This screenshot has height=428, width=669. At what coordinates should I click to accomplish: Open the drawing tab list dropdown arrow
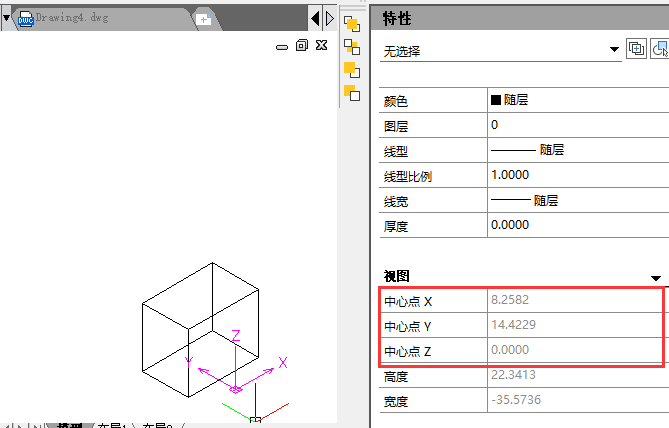[6, 18]
